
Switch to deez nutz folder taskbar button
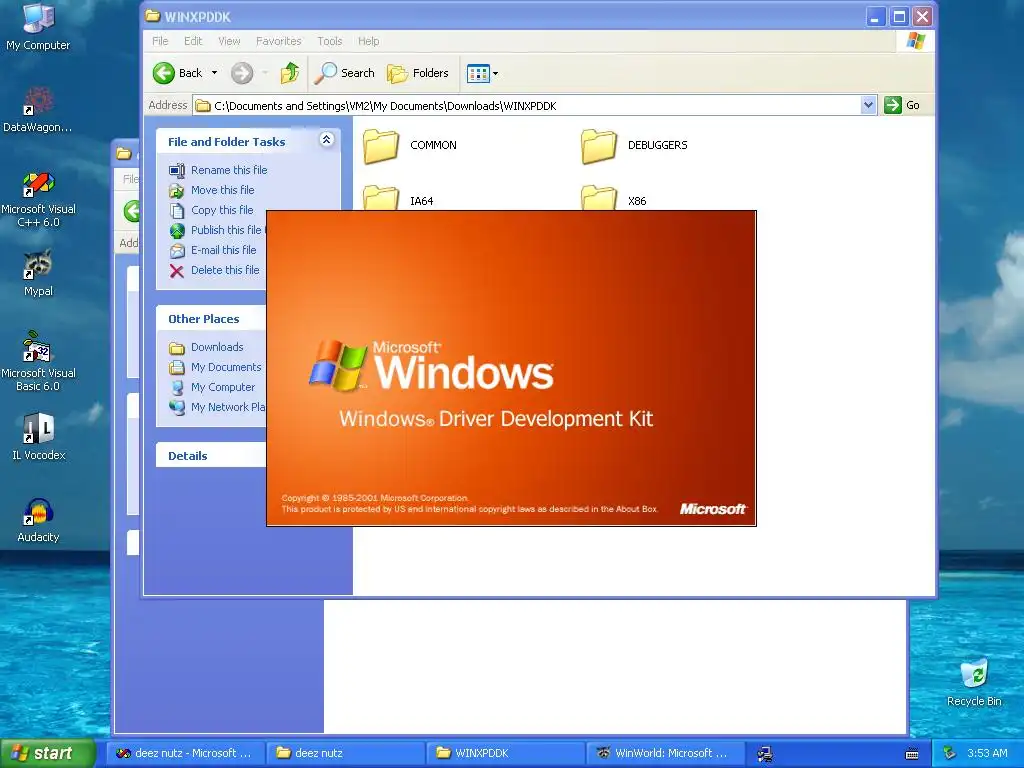point(346,753)
